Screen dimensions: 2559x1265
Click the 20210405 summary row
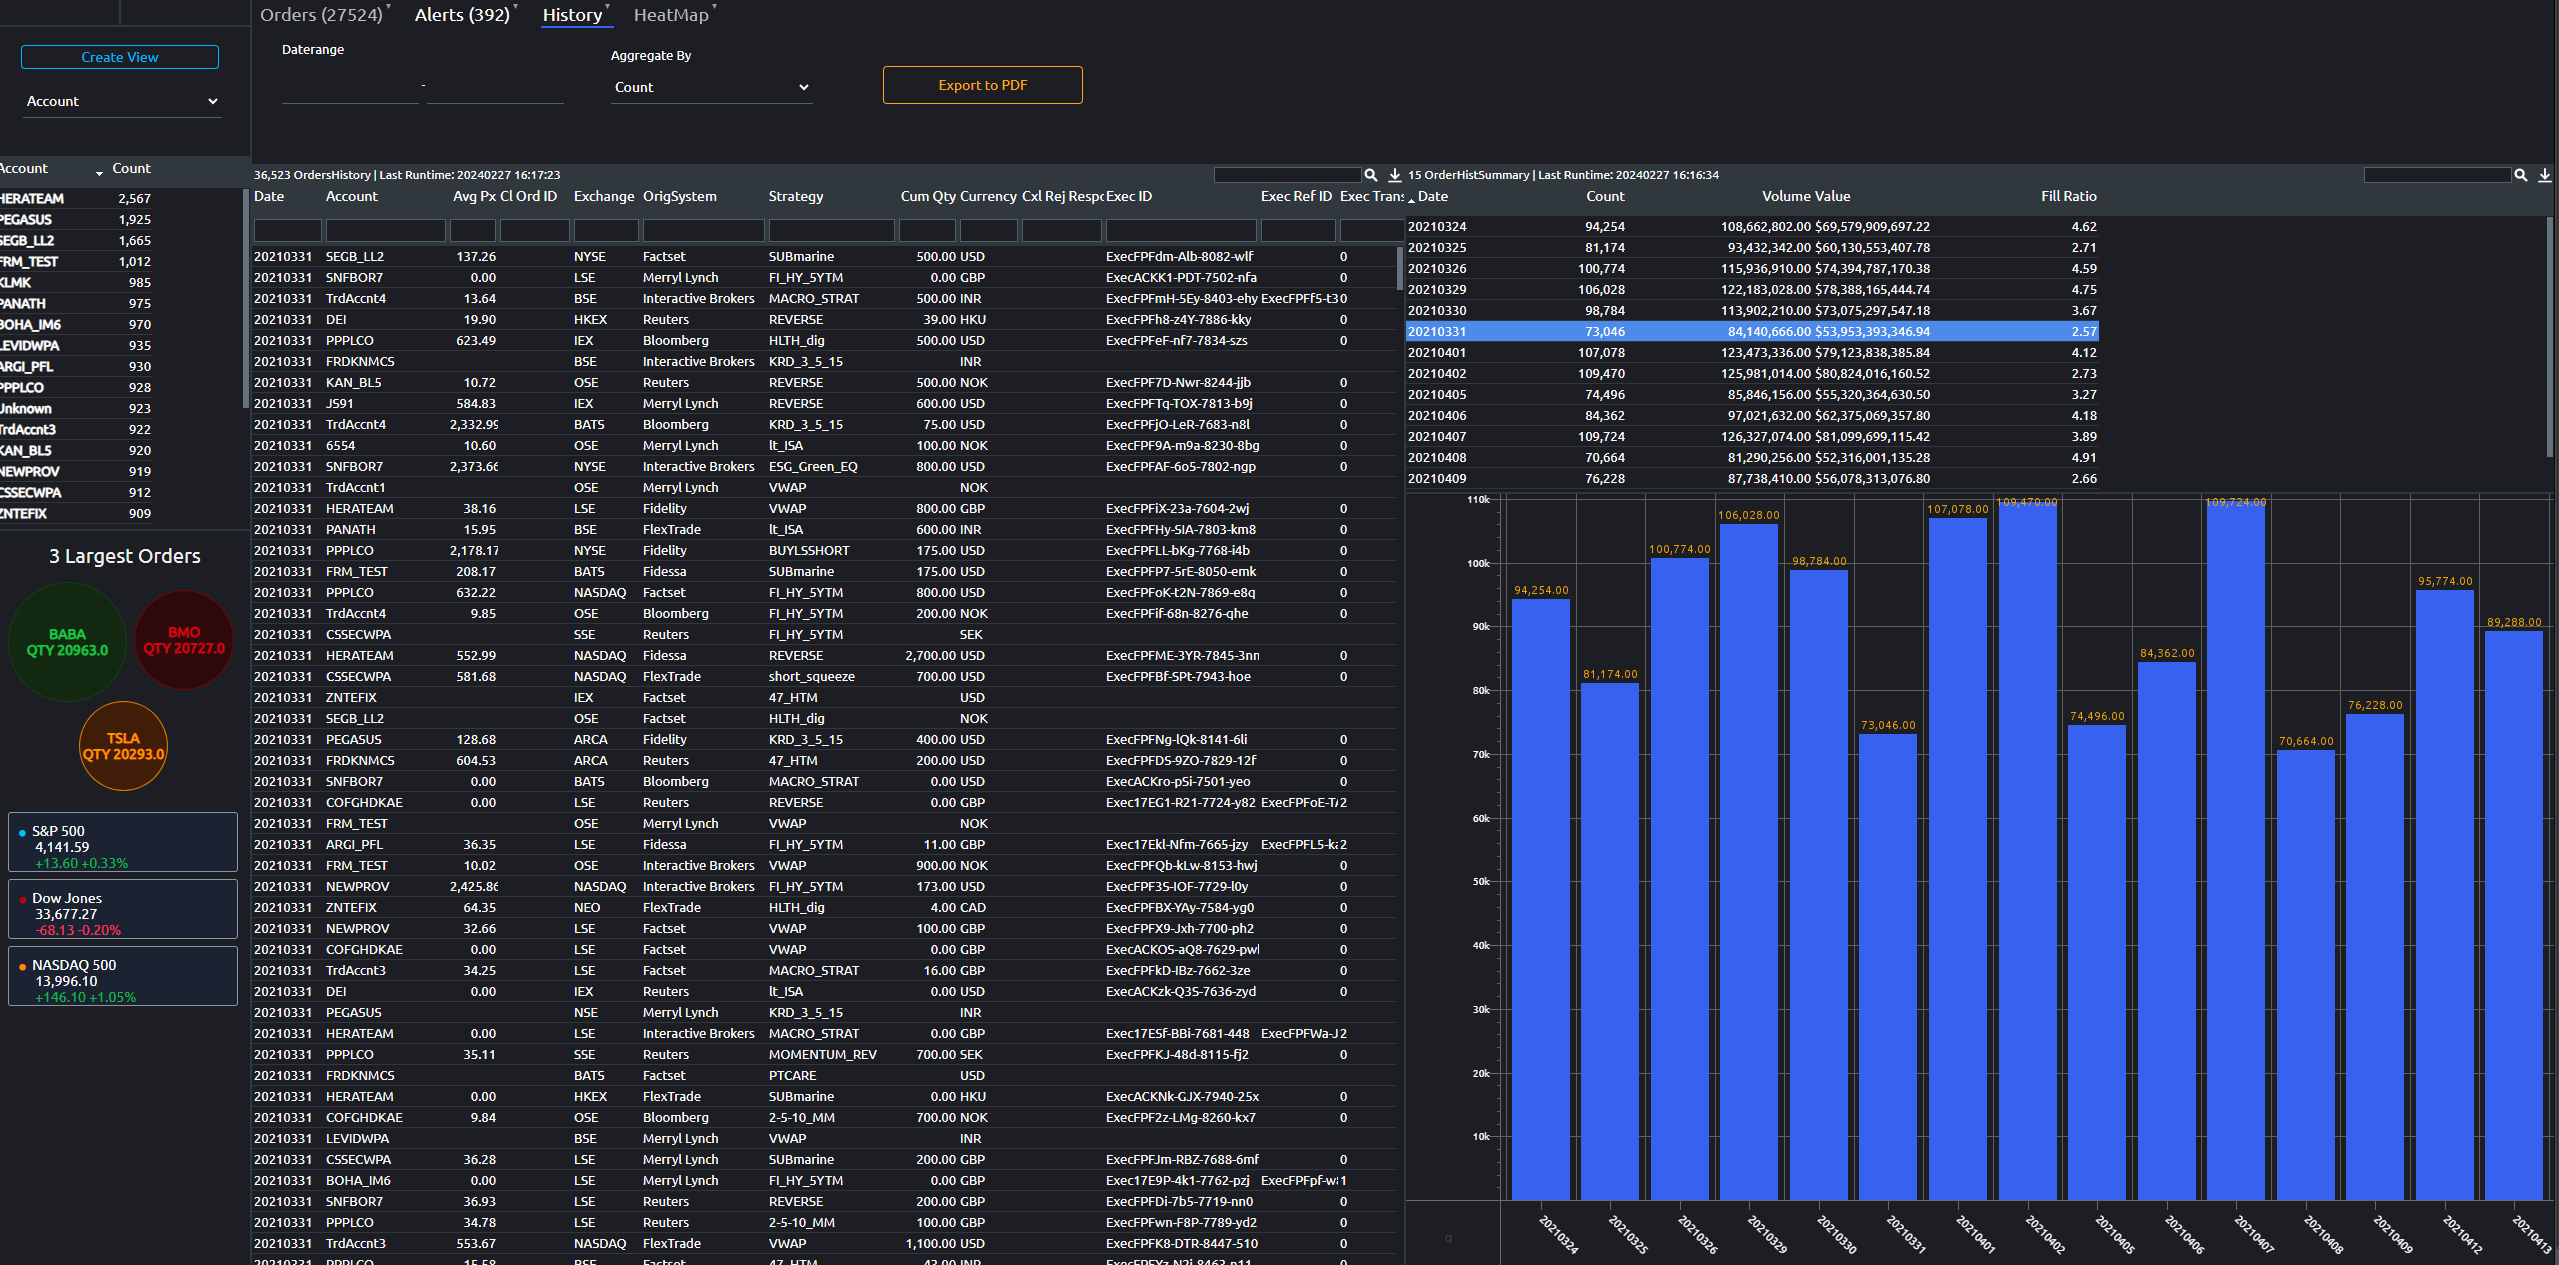click(1752, 394)
